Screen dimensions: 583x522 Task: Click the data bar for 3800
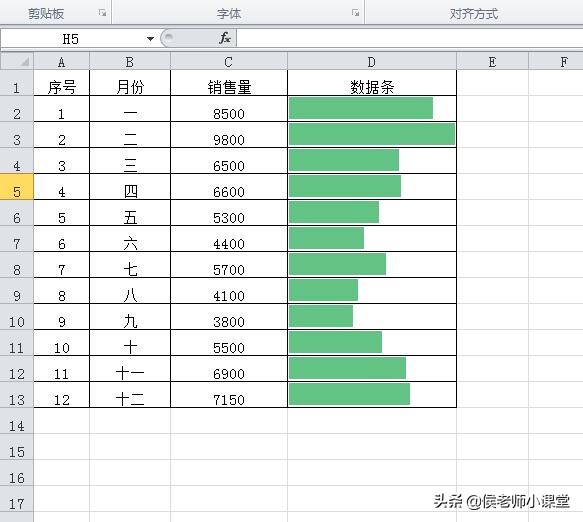pos(321,316)
